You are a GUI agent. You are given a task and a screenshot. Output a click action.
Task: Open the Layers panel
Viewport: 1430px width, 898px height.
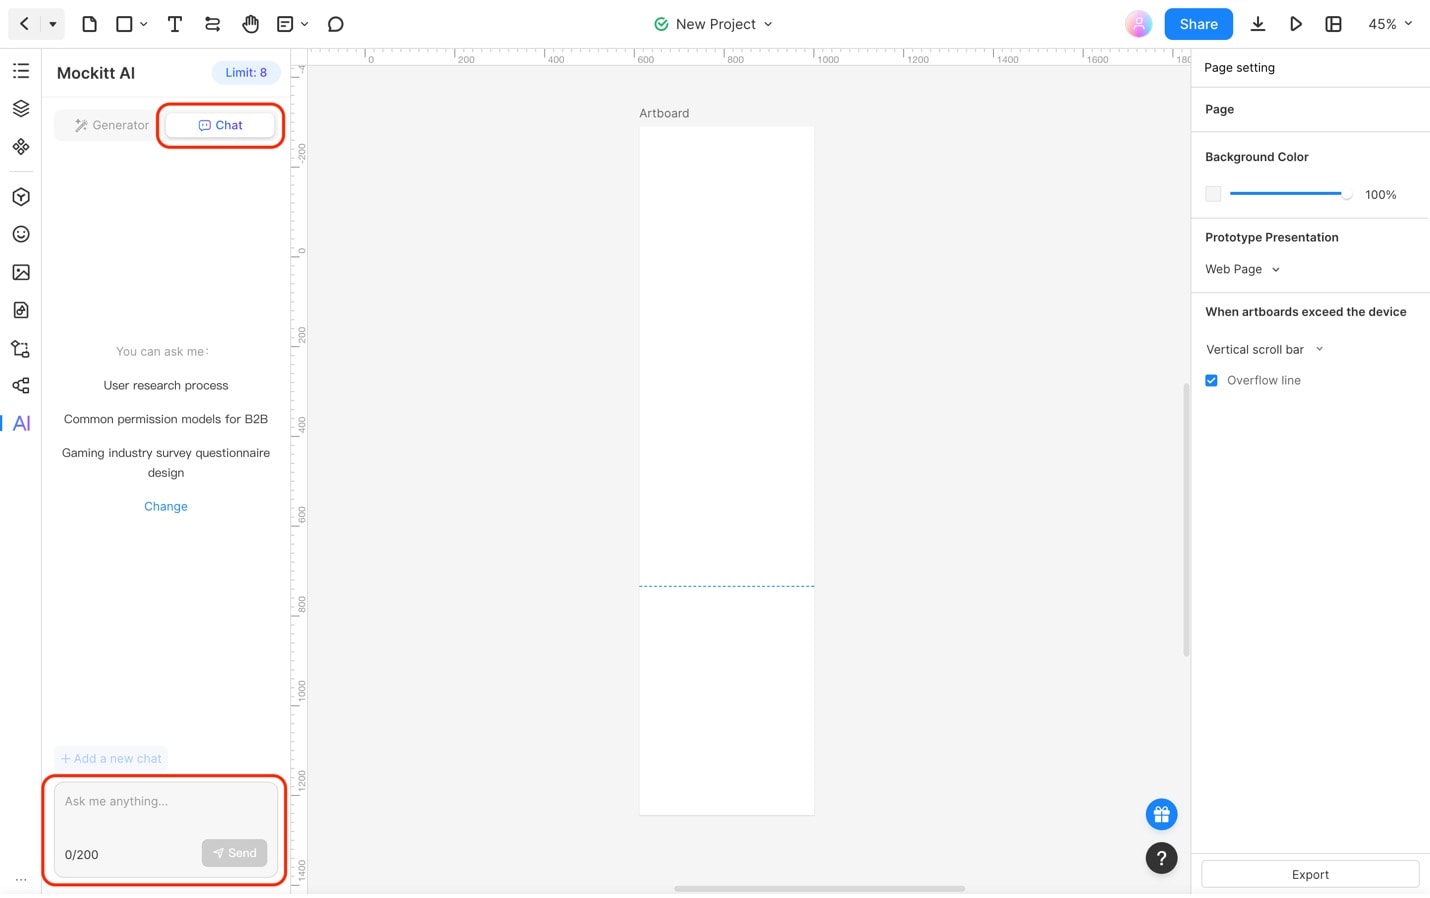click(21, 109)
